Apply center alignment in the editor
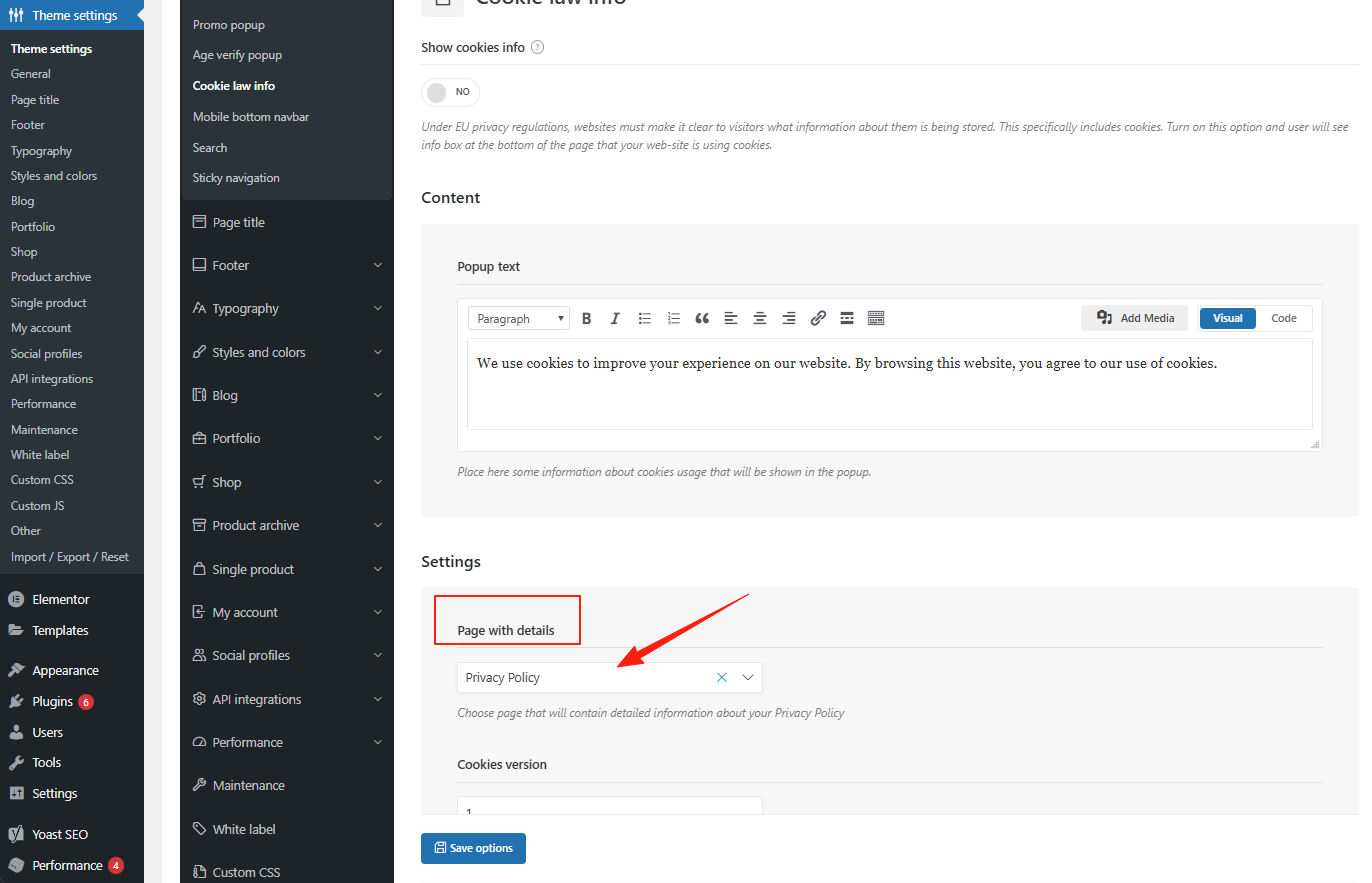 tap(760, 318)
